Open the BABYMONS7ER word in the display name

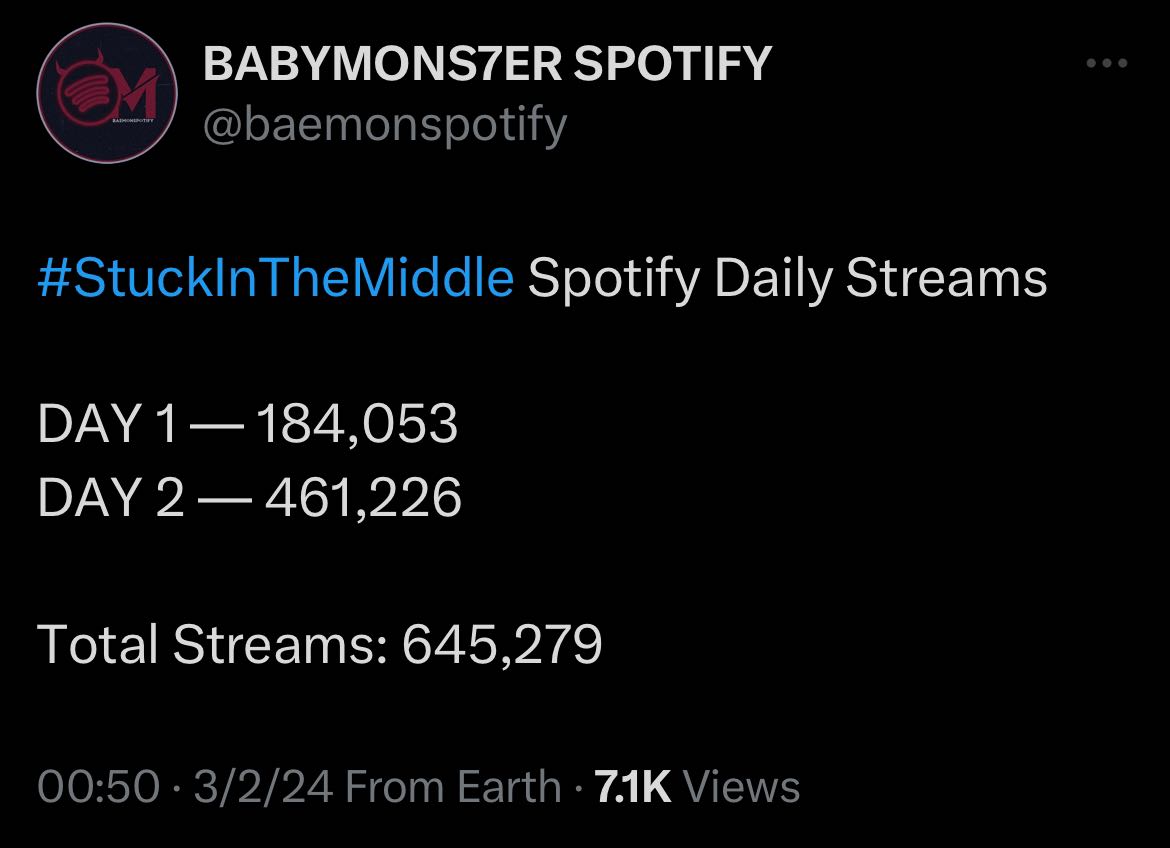coord(382,63)
